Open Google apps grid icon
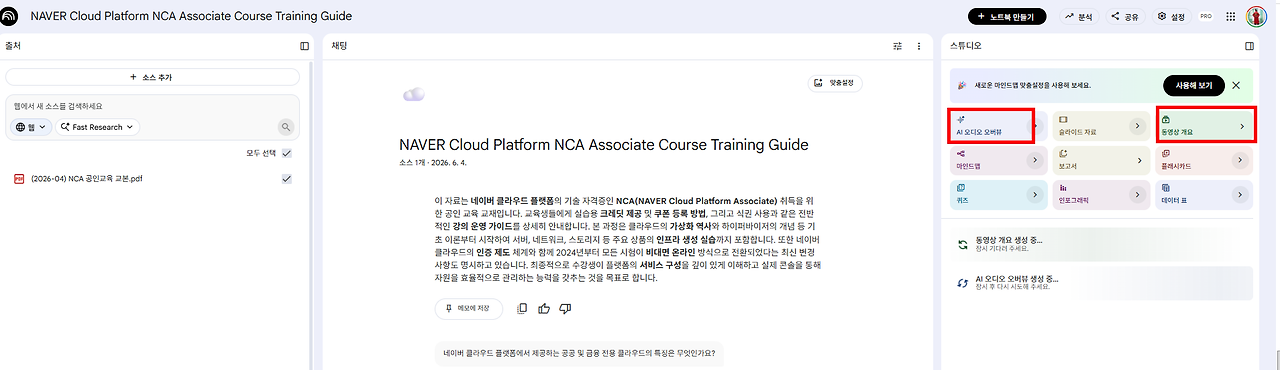 1231,17
